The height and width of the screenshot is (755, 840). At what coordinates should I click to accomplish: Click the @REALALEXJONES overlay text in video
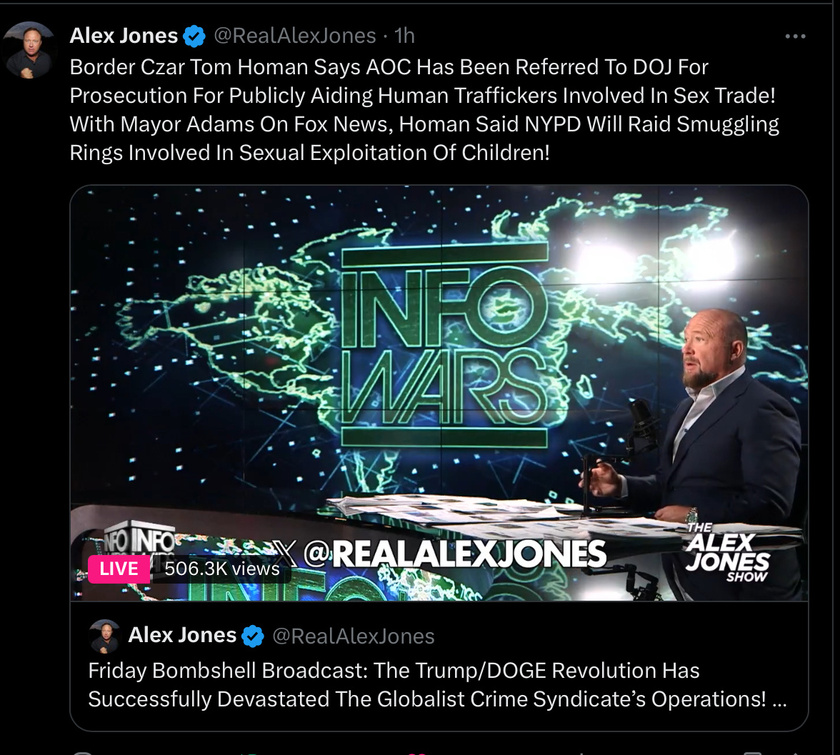tap(455, 554)
